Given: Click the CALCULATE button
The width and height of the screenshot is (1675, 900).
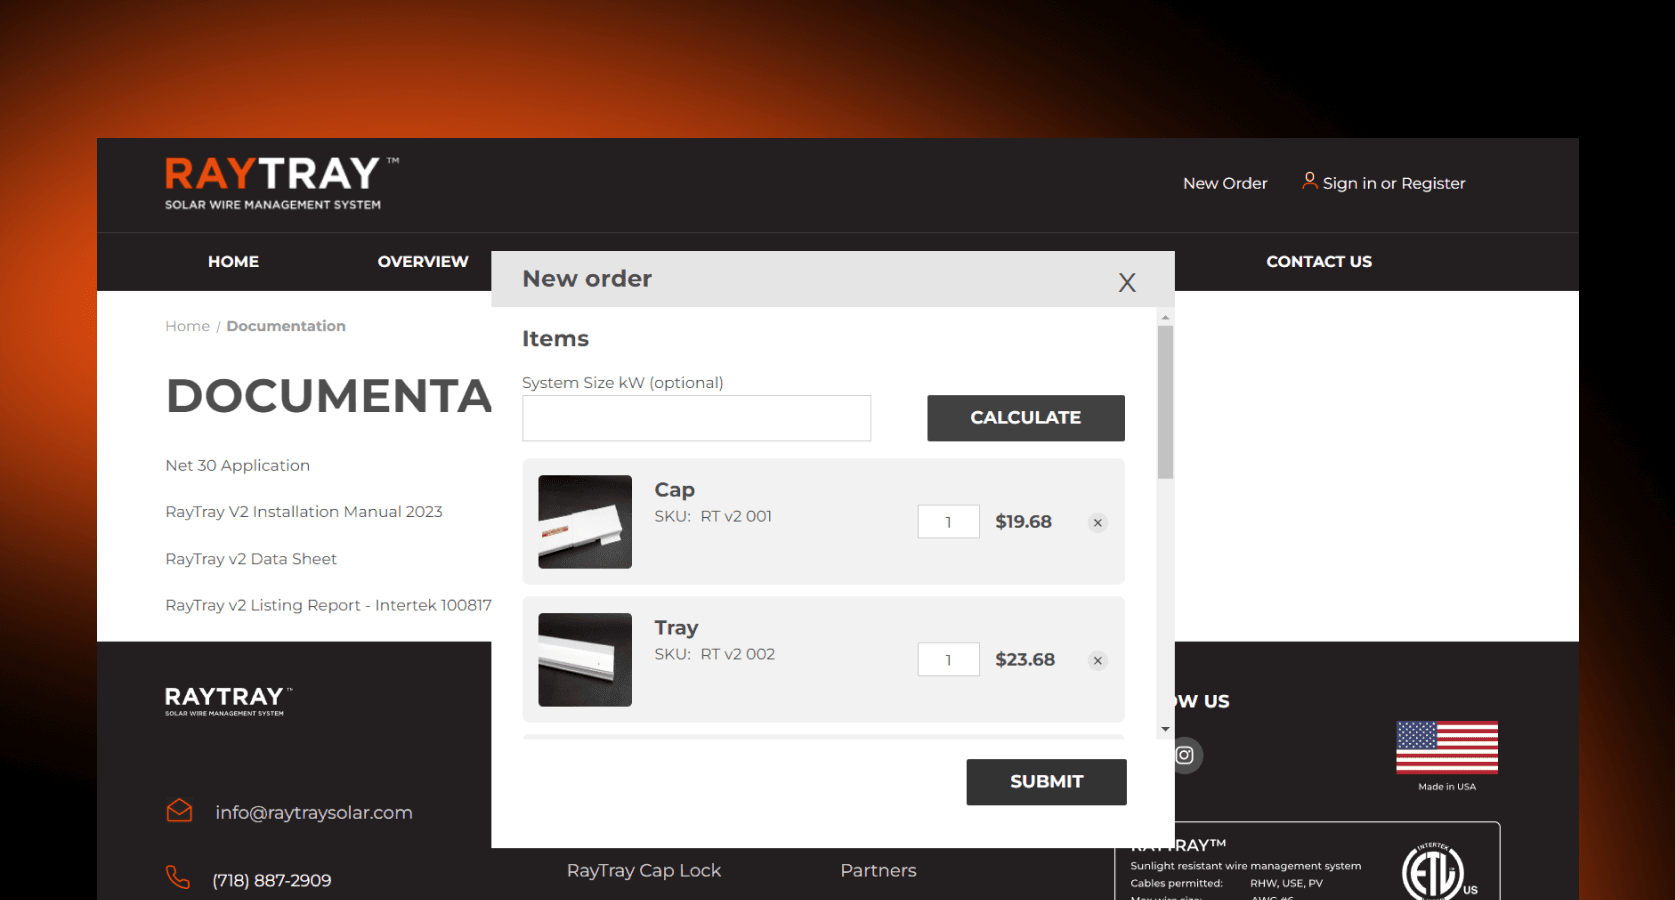Looking at the screenshot, I should click(x=1025, y=418).
